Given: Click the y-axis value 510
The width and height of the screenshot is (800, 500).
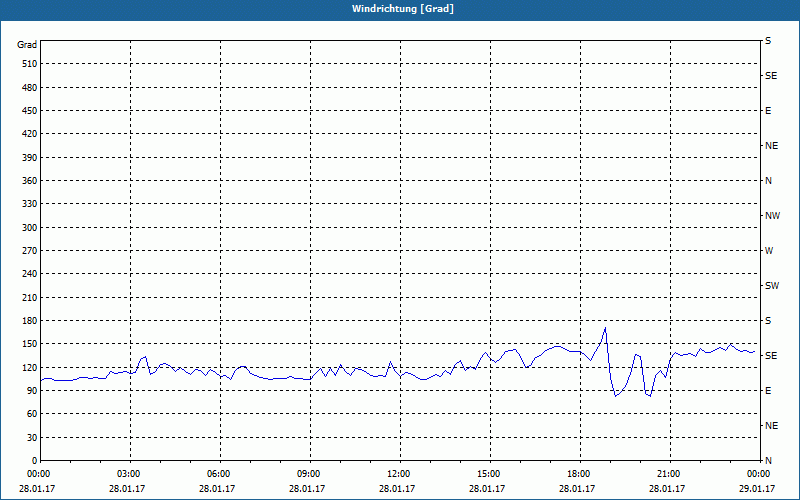Looking at the screenshot, I should point(31,64).
